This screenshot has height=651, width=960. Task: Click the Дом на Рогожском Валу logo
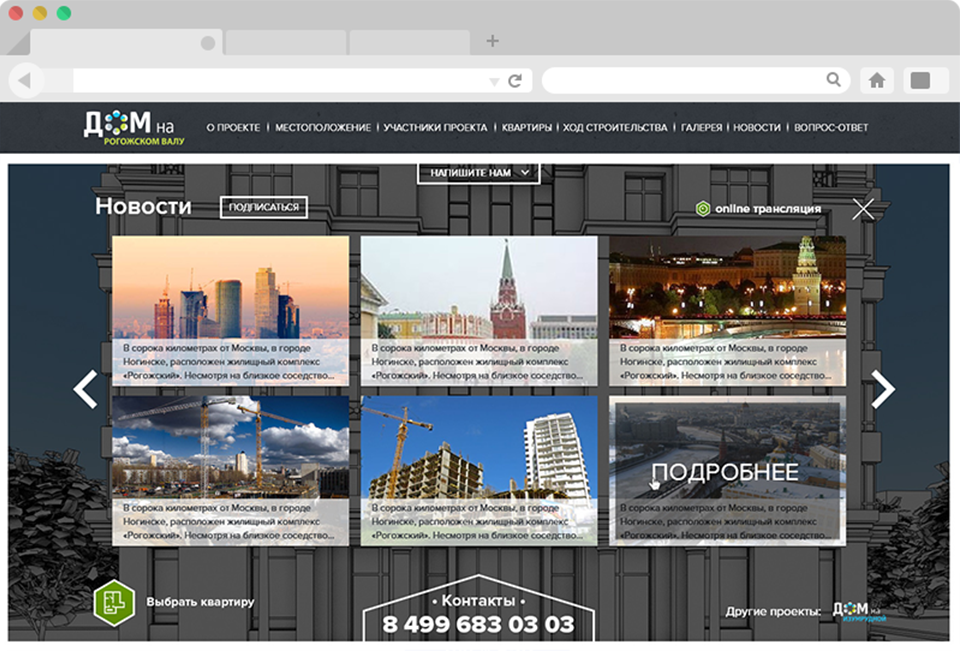point(133,128)
